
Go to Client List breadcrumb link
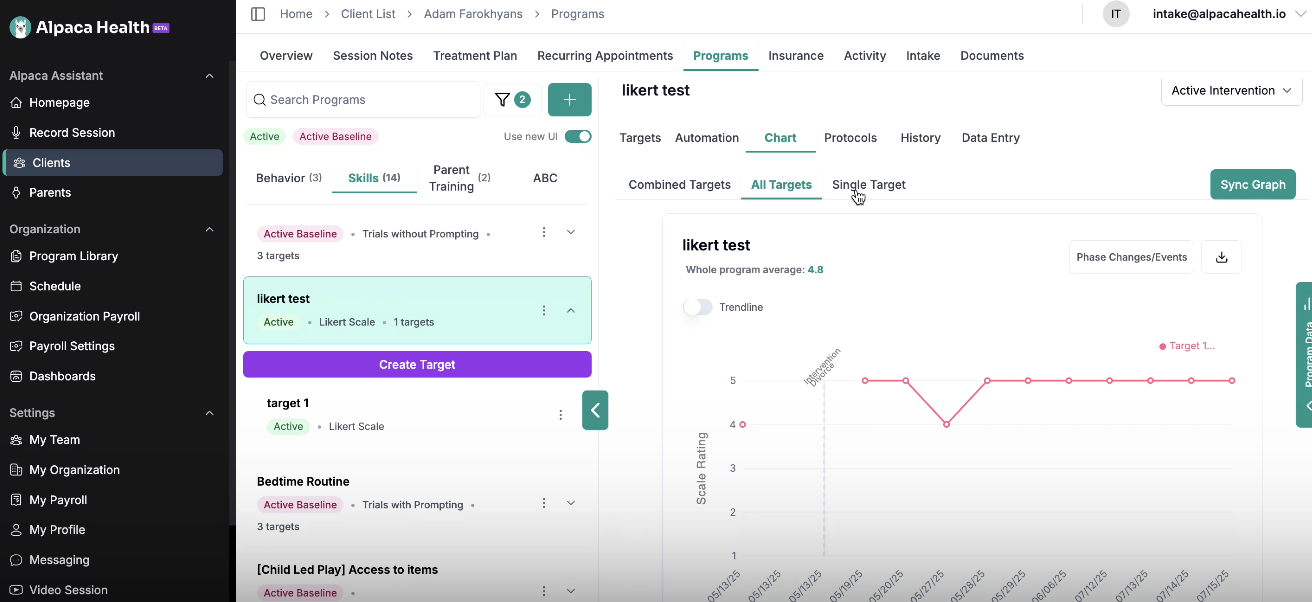[370, 14]
